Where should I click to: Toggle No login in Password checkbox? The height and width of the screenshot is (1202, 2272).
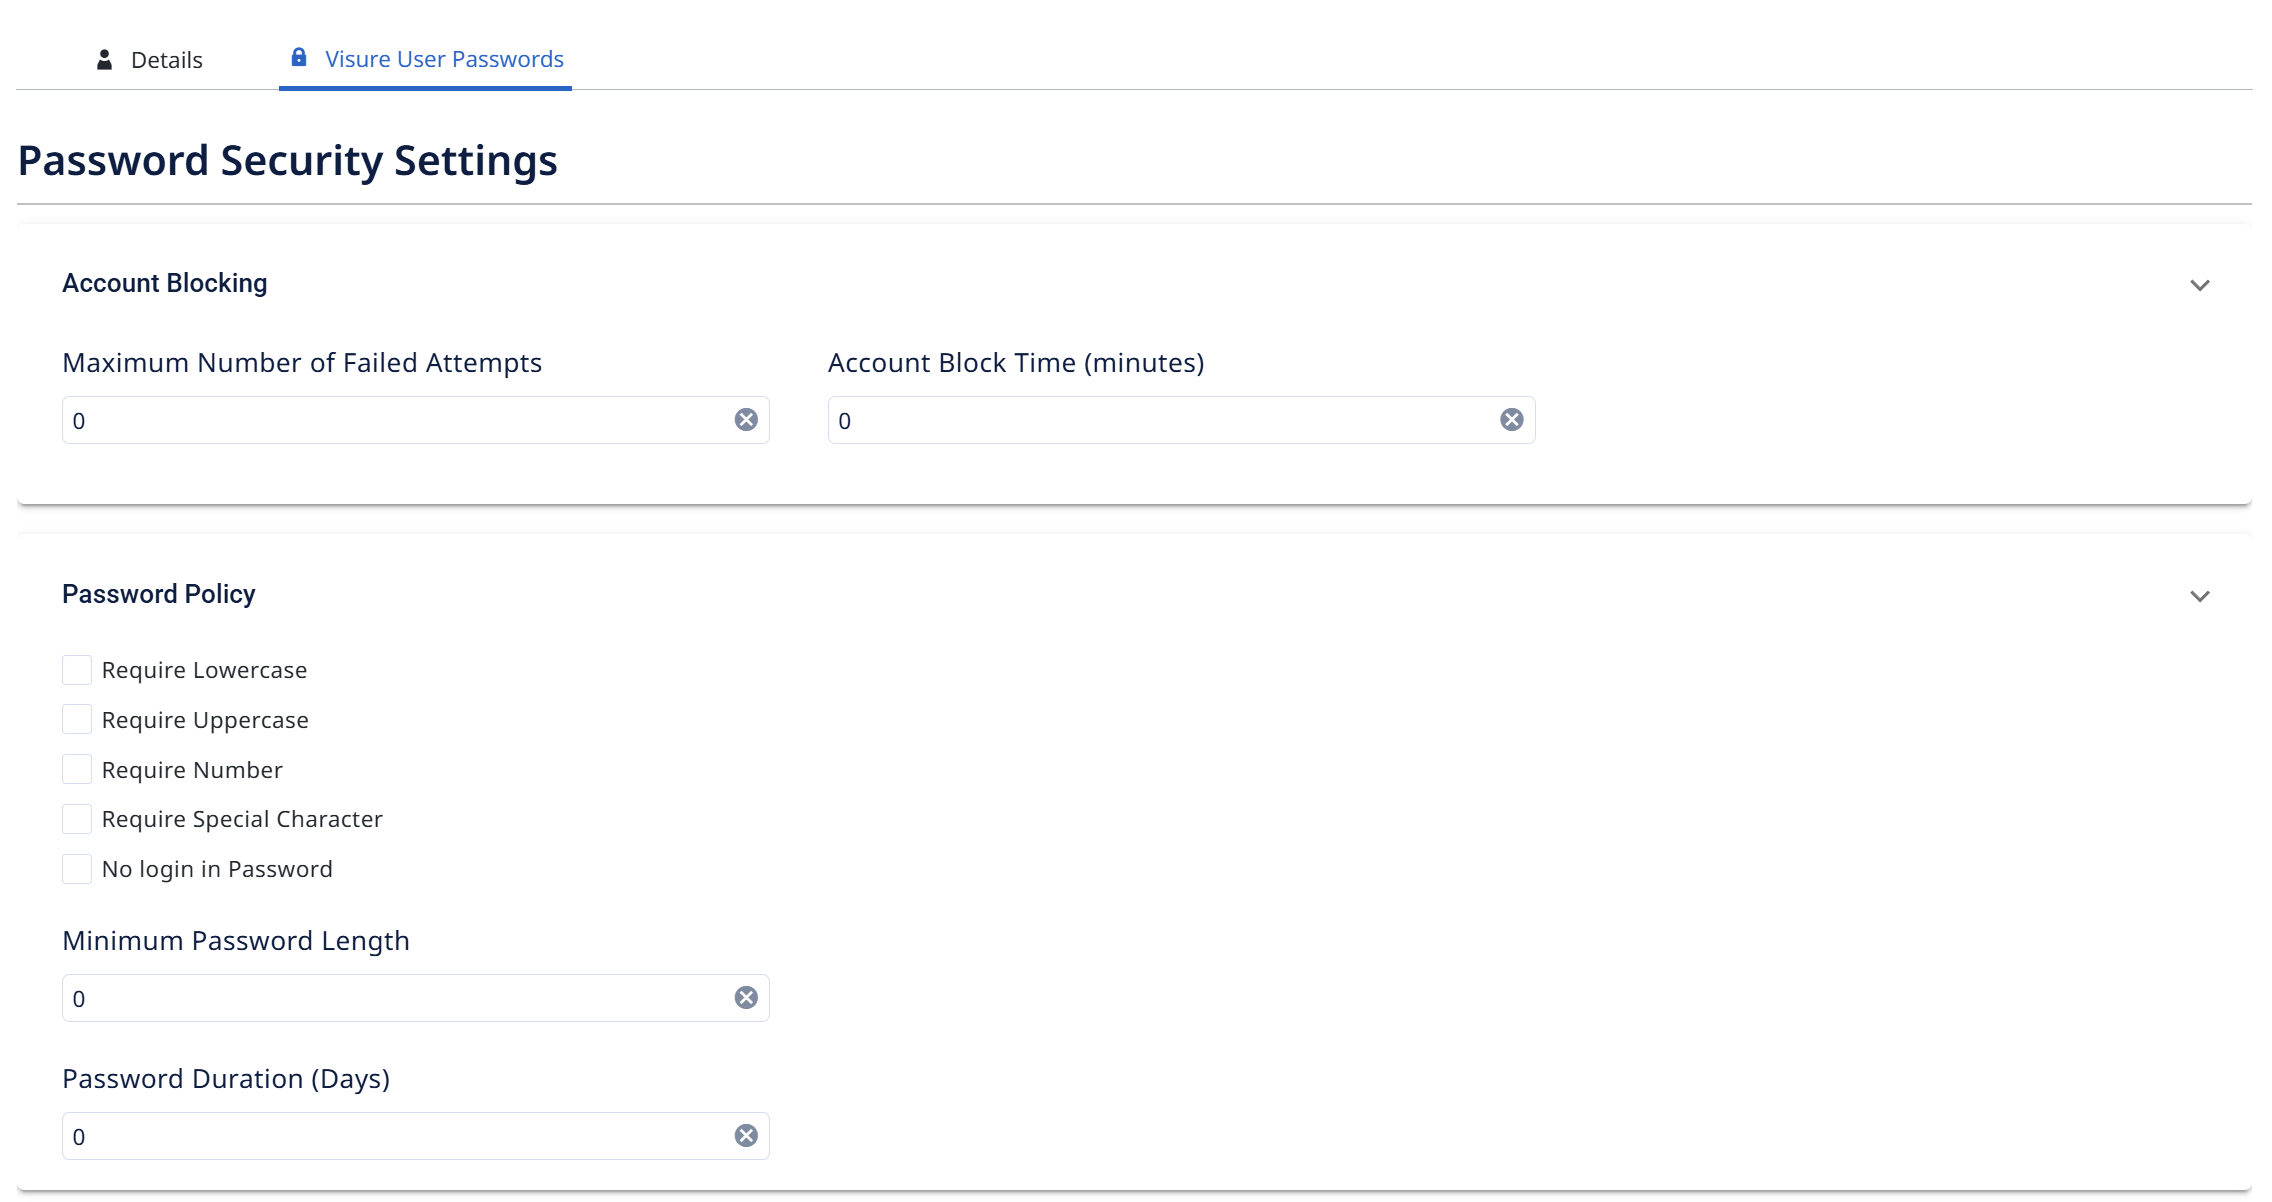[77, 869]
